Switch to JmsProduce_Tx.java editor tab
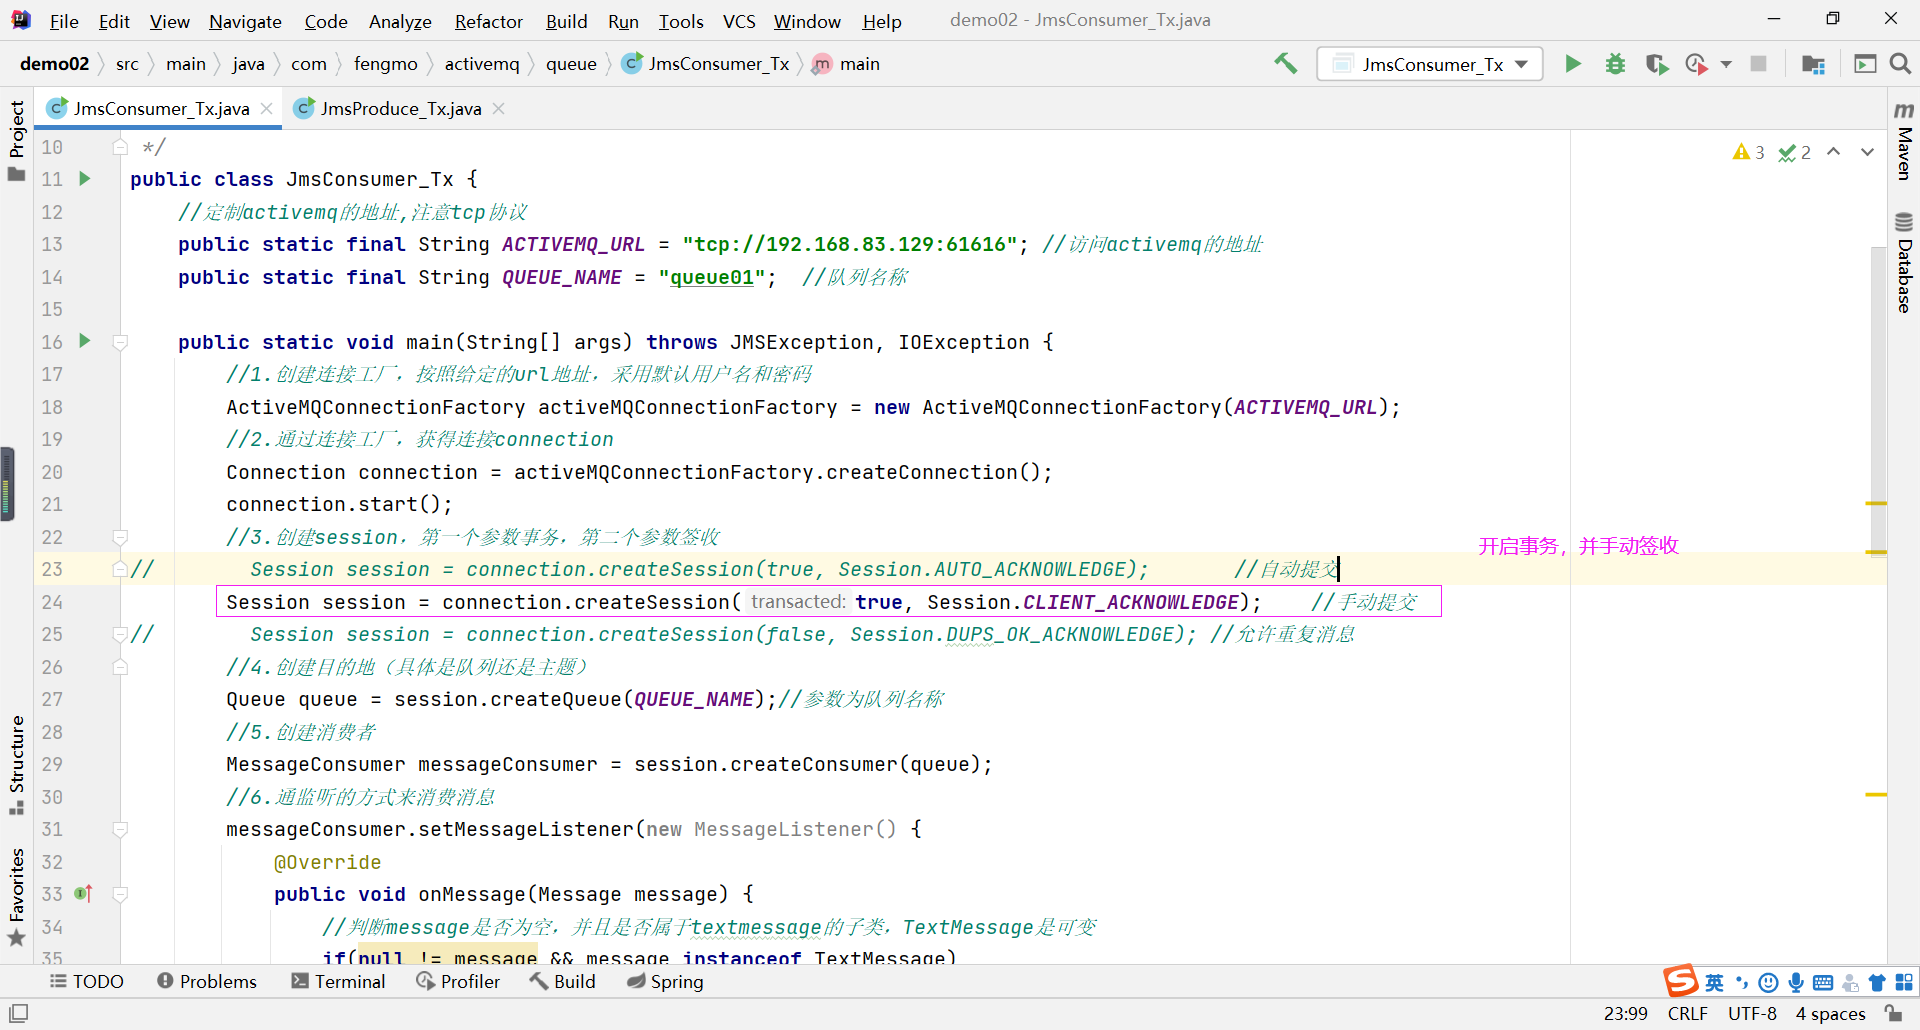The height and width of the screenshot is (1030, 1920). point(400,108)
